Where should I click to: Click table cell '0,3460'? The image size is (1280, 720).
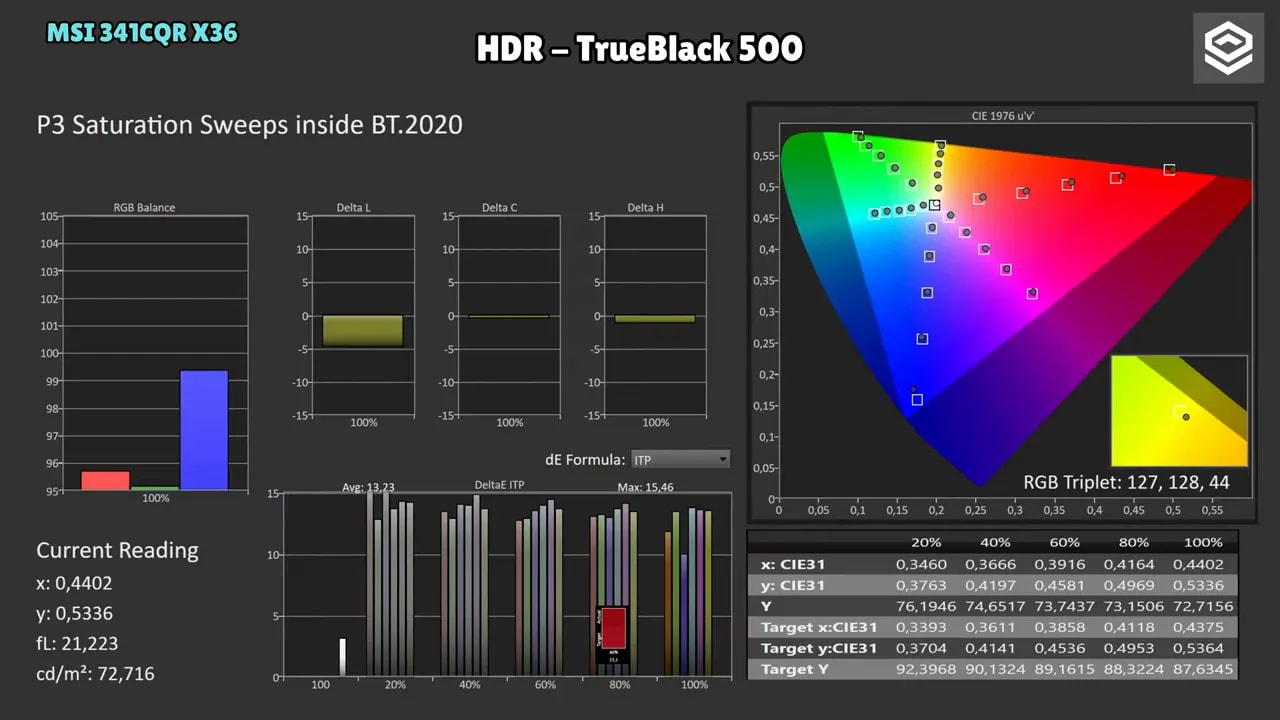(920, 564)
